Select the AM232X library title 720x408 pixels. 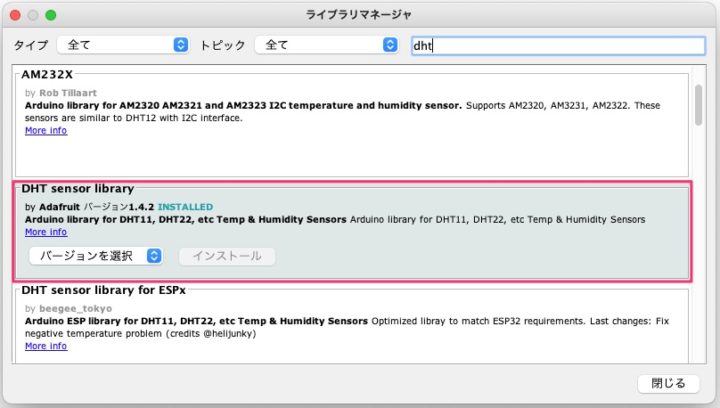pyautogui.click(x=47, y=75)
